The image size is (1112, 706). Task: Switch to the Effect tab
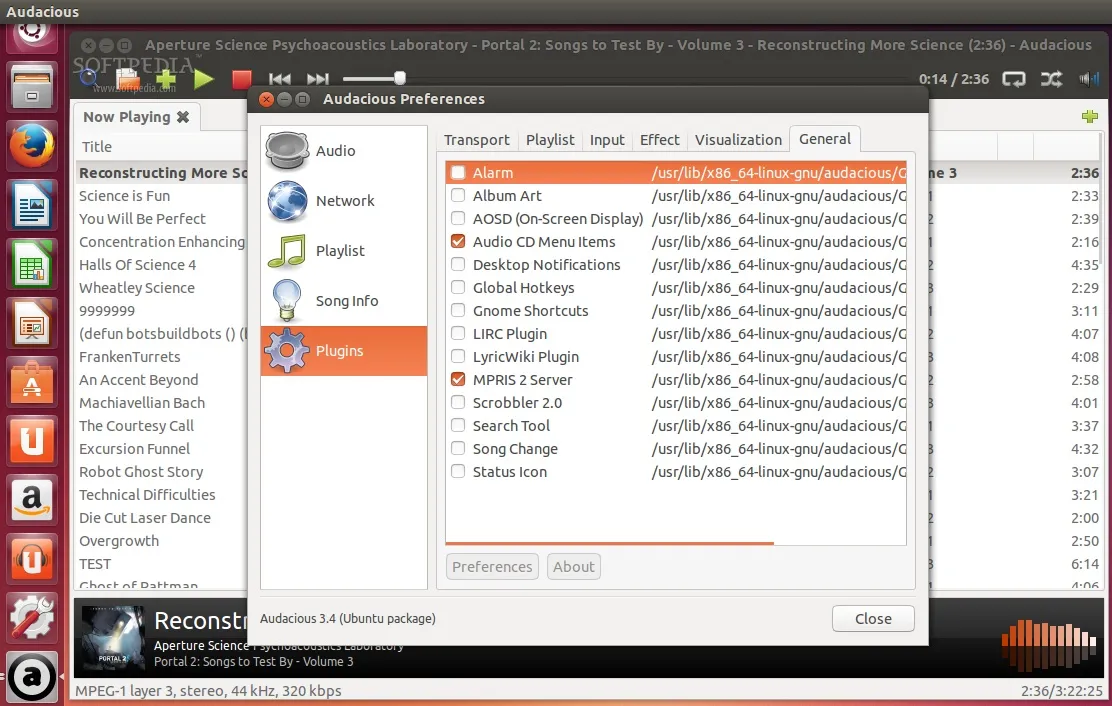(x=659, y=140)
